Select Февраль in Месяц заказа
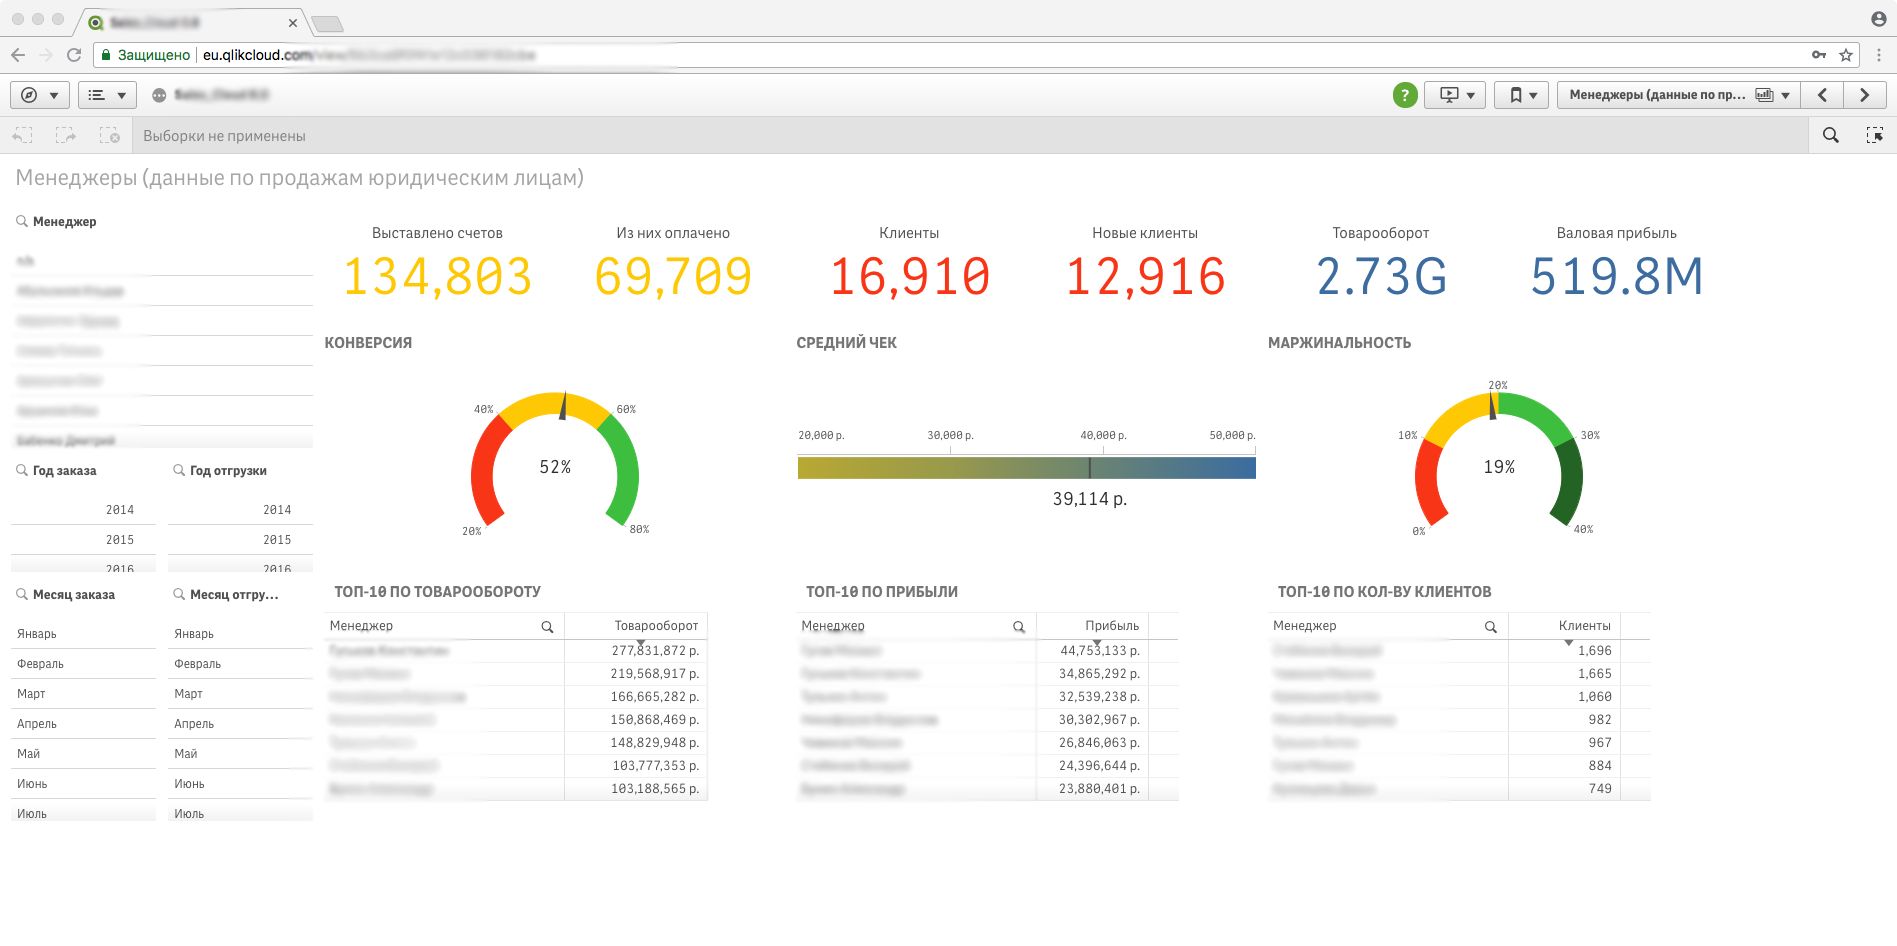 83,663
